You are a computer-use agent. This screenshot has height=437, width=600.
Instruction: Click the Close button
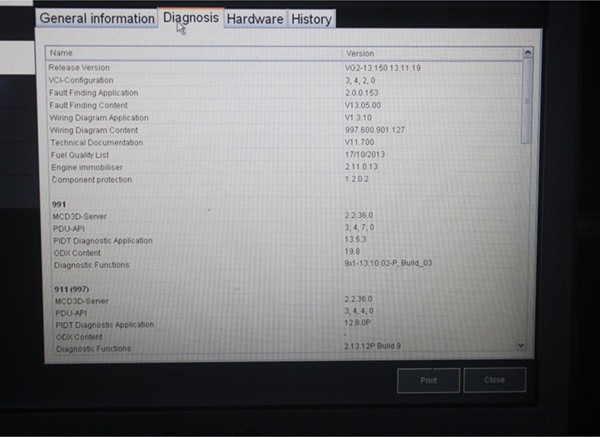(494, 380)
